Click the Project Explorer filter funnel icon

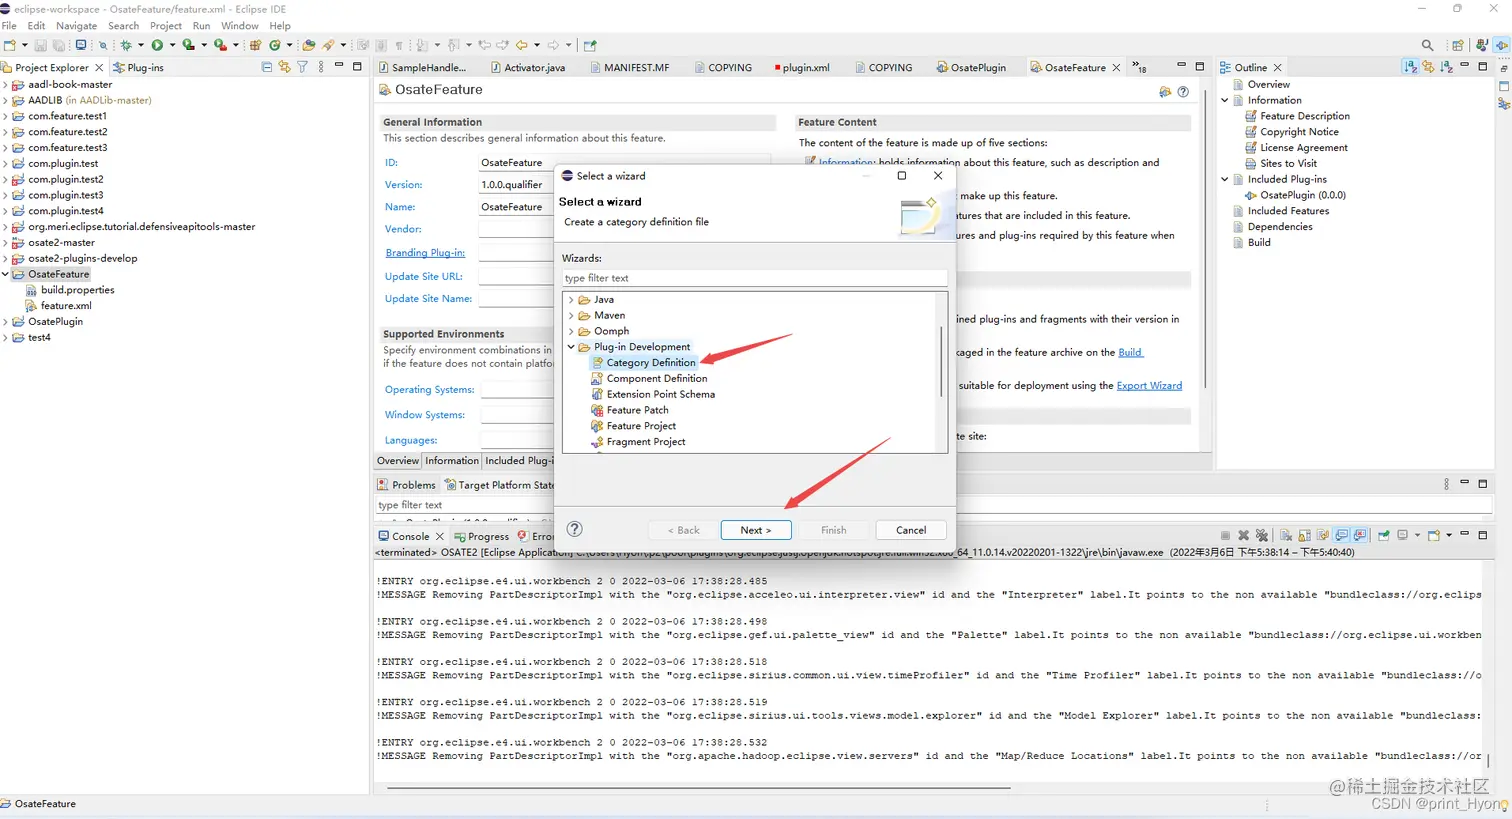pos(302,67)
